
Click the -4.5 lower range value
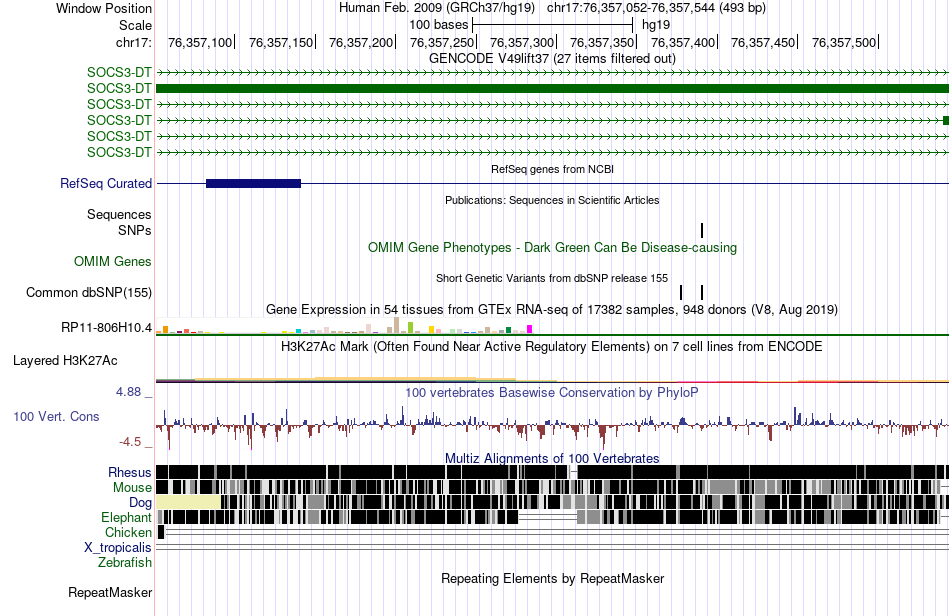[130, 442]
